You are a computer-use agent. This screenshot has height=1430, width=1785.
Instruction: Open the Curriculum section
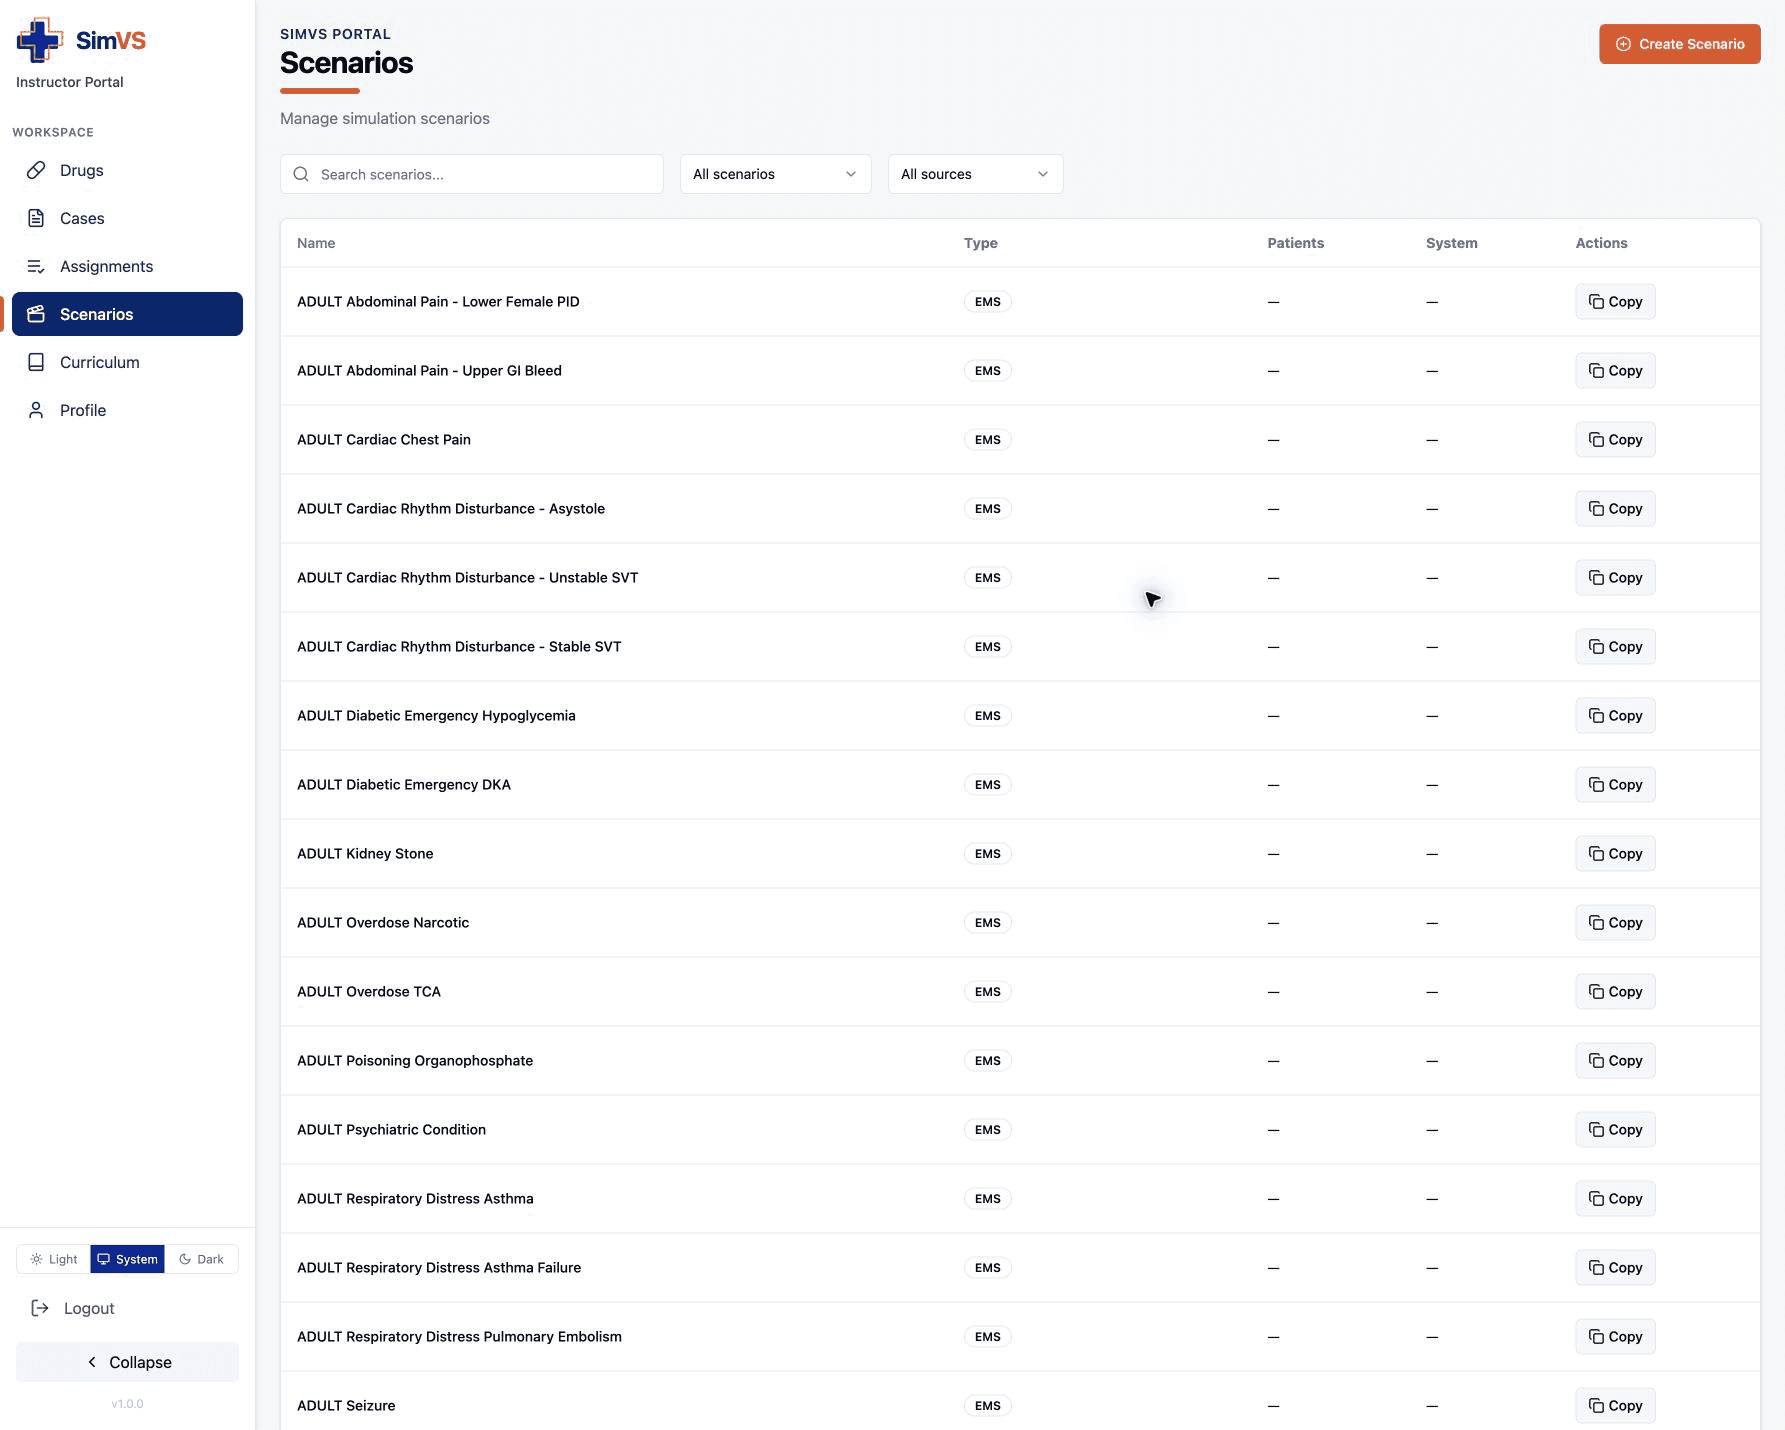click(127, 362)
